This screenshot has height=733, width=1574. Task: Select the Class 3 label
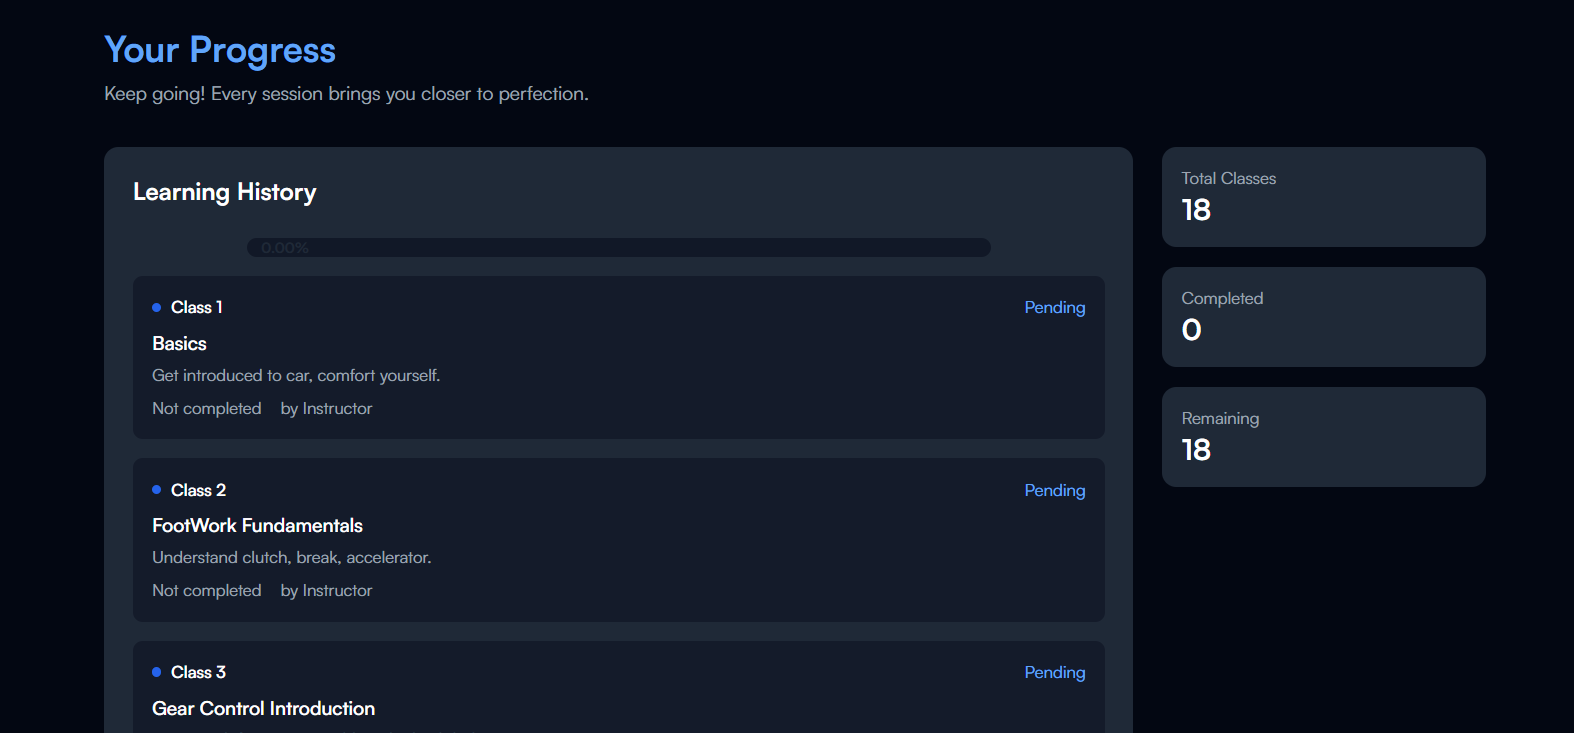[198, 672]
